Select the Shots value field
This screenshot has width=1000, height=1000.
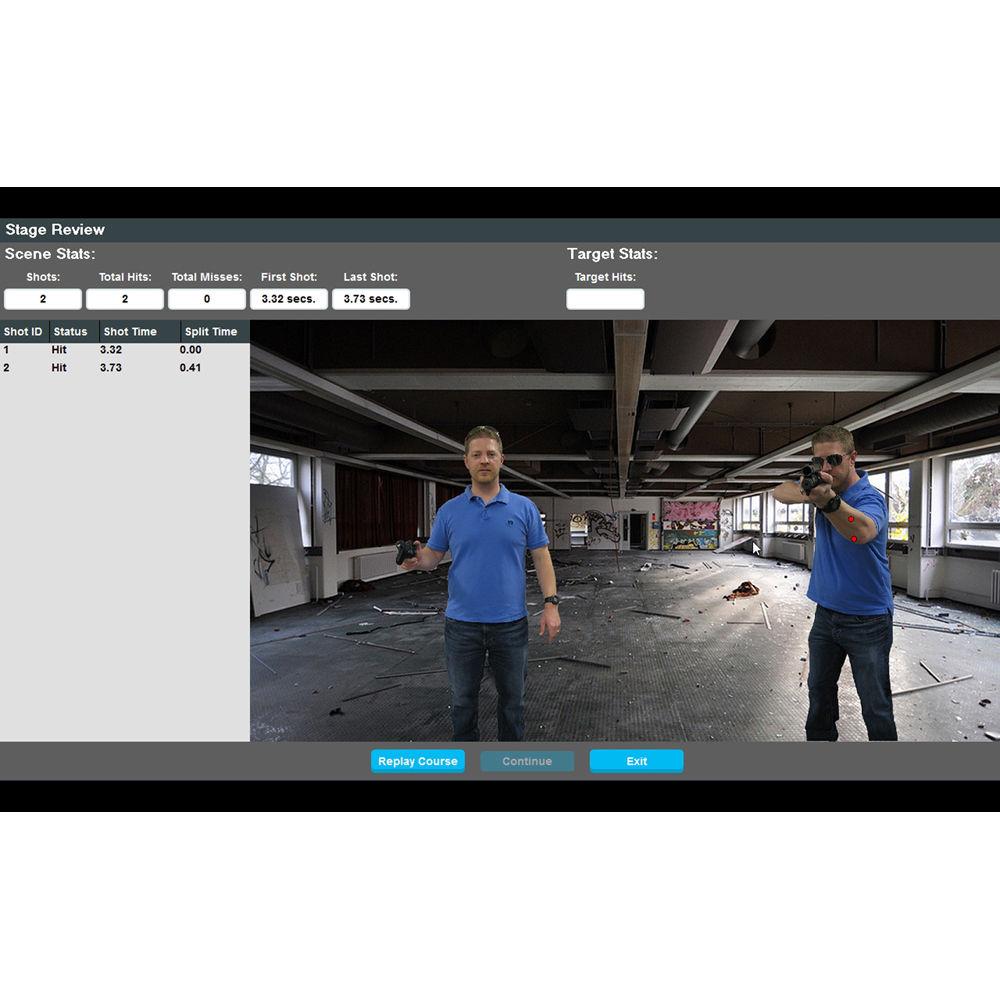click(x=43, y=299)
